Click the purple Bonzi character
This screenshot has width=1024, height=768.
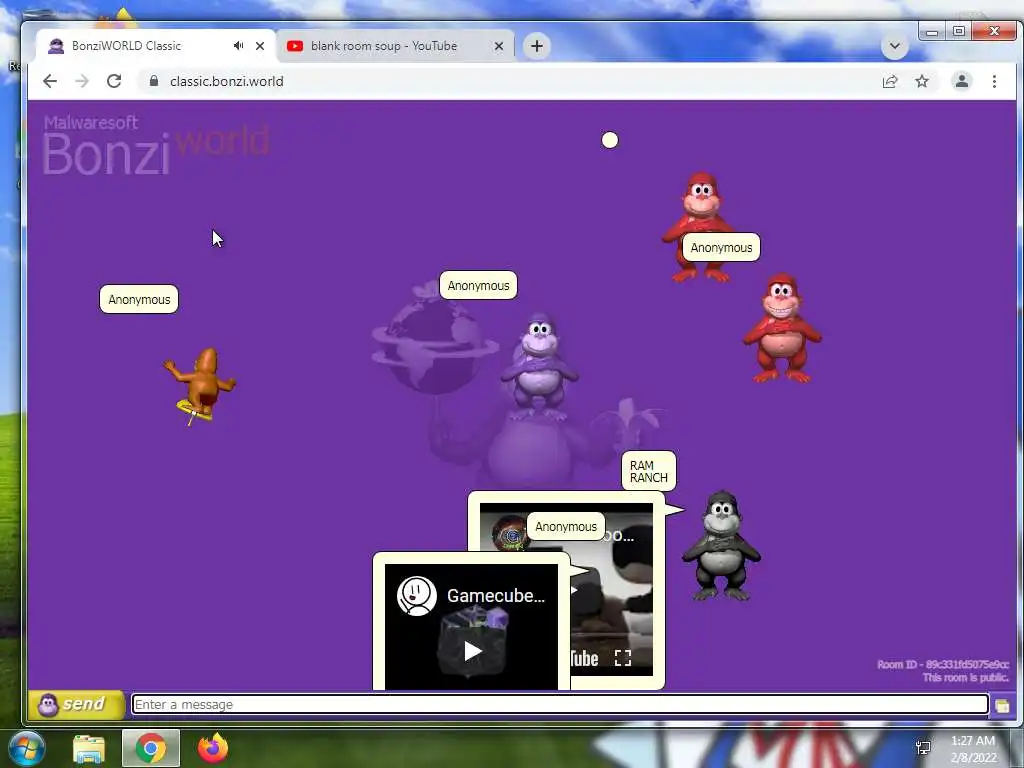pyautogui.click(x=539, y=366)
